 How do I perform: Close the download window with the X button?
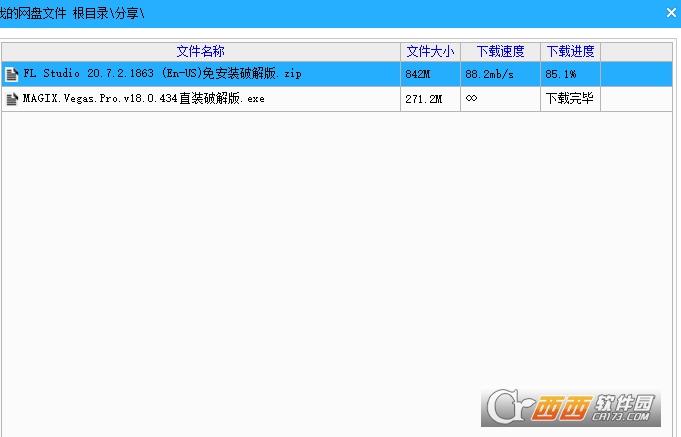671,13
